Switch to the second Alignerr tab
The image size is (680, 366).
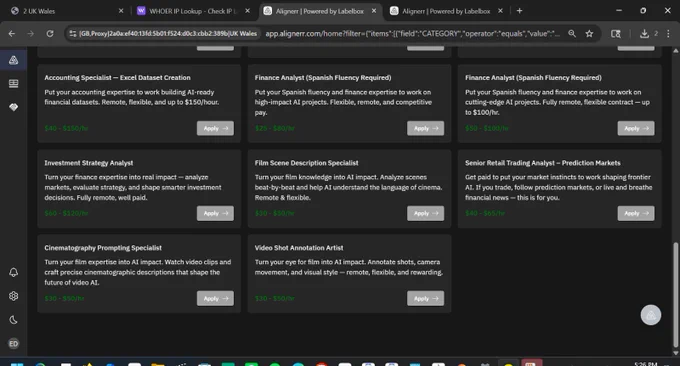[x=447, y=11]
